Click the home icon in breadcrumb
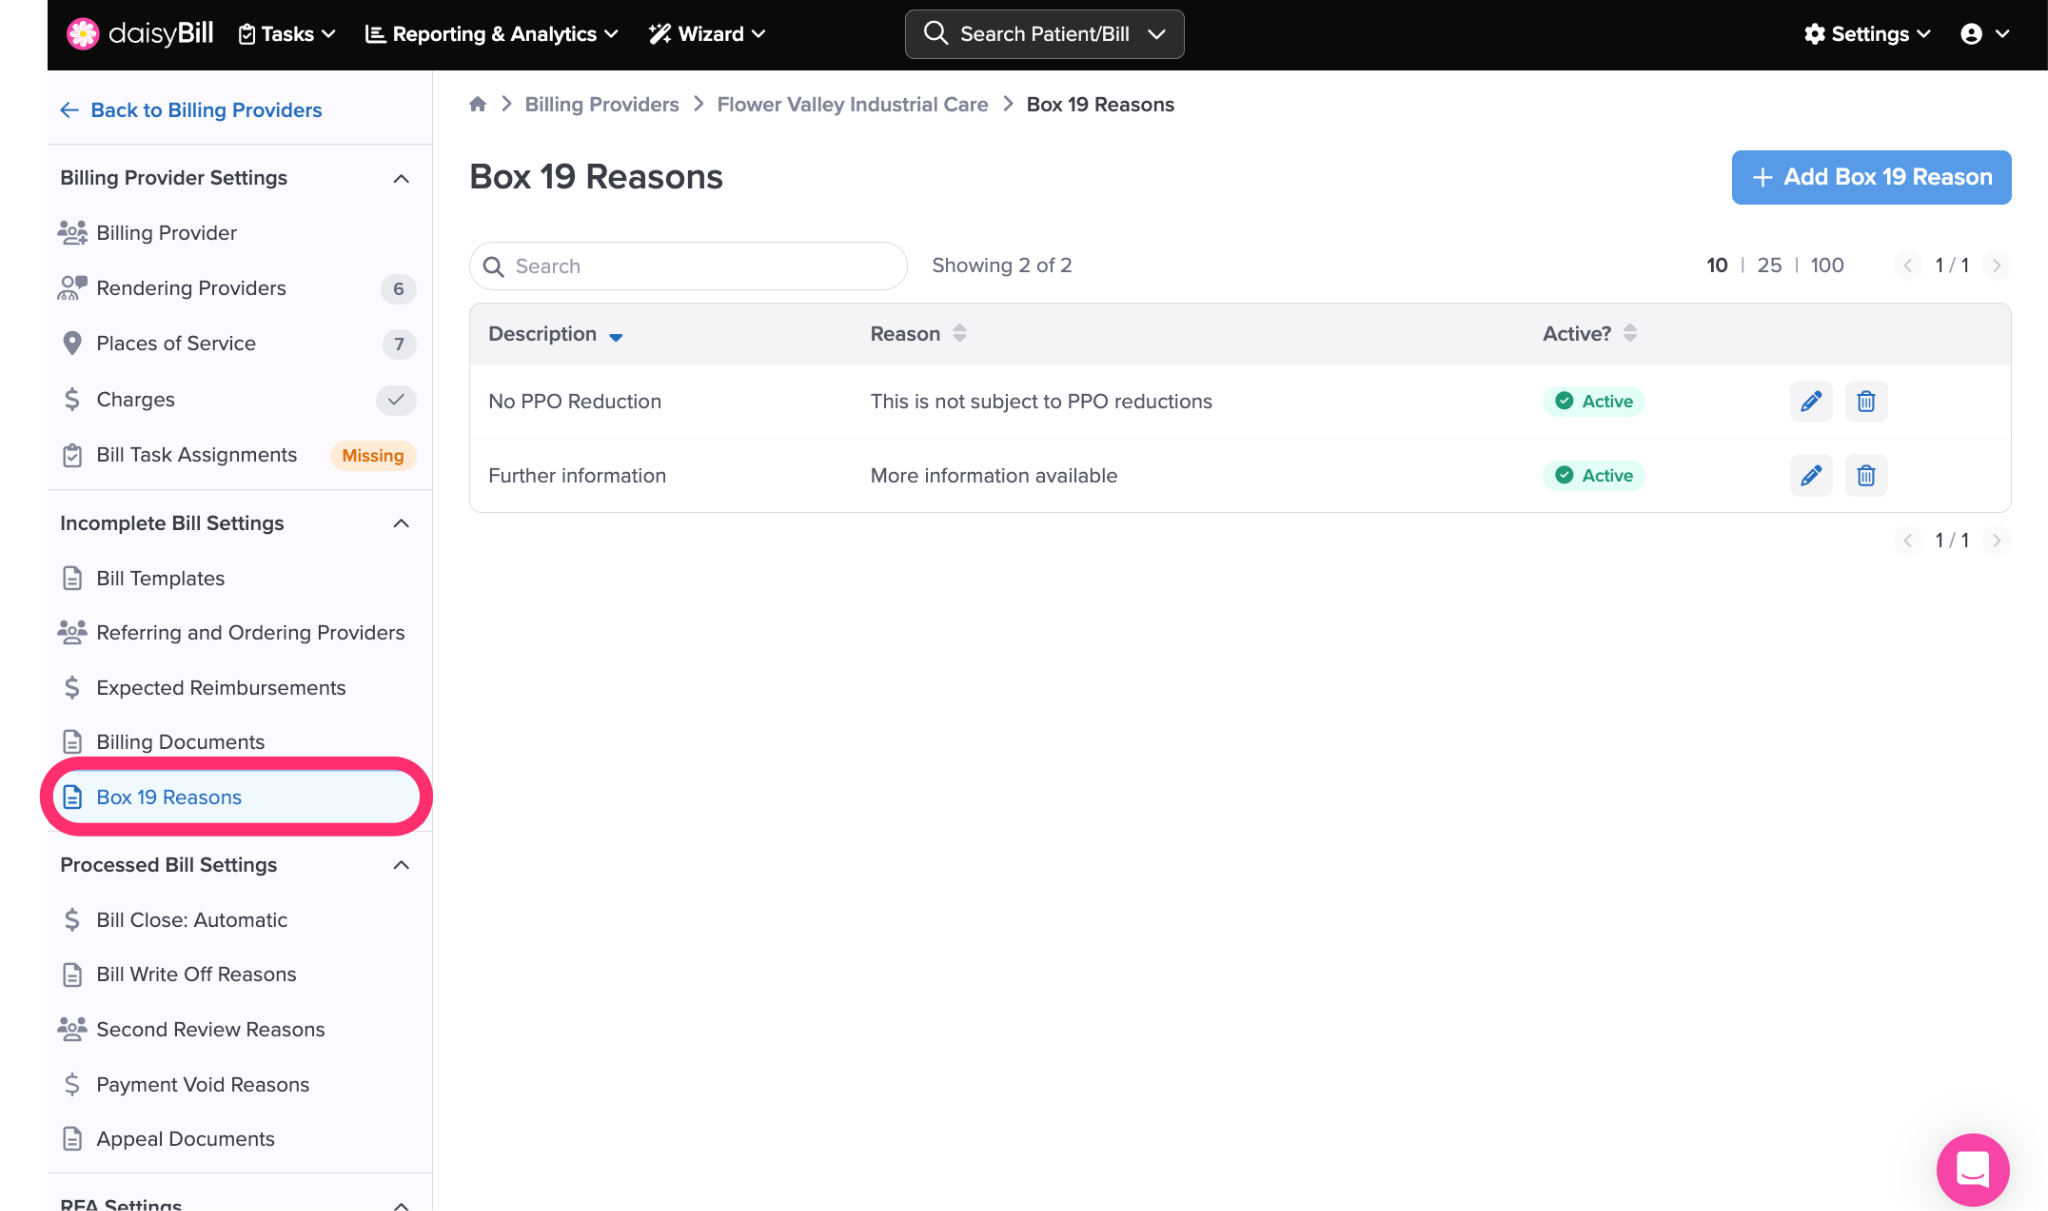 click(478, 104)
